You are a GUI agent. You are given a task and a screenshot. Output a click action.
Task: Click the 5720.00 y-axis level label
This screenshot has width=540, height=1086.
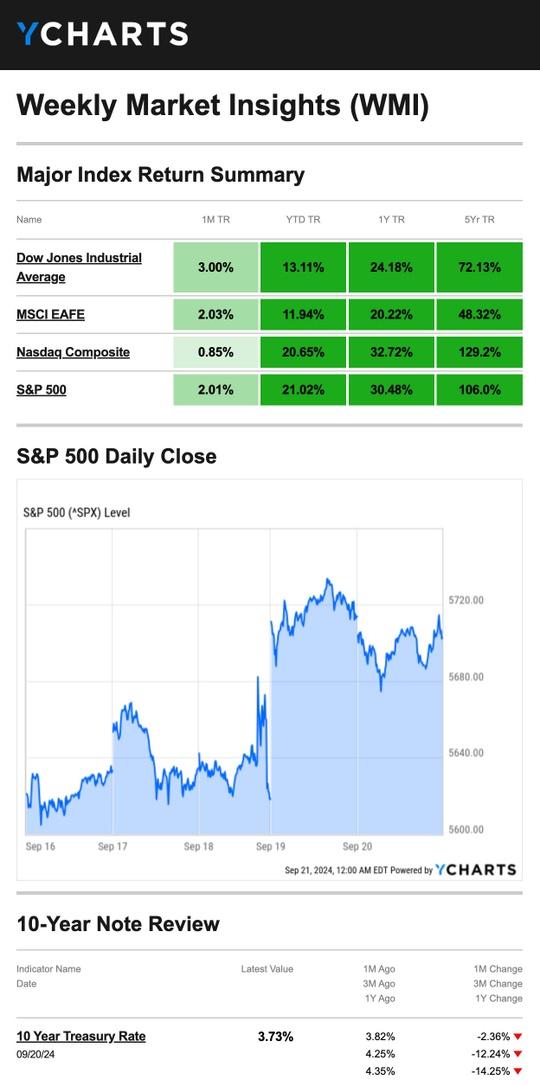pos(465,600)
